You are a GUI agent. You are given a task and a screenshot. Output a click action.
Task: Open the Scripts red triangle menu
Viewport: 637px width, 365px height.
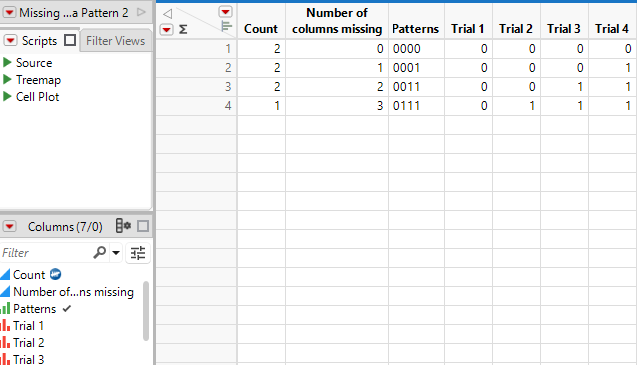point(11,40)
